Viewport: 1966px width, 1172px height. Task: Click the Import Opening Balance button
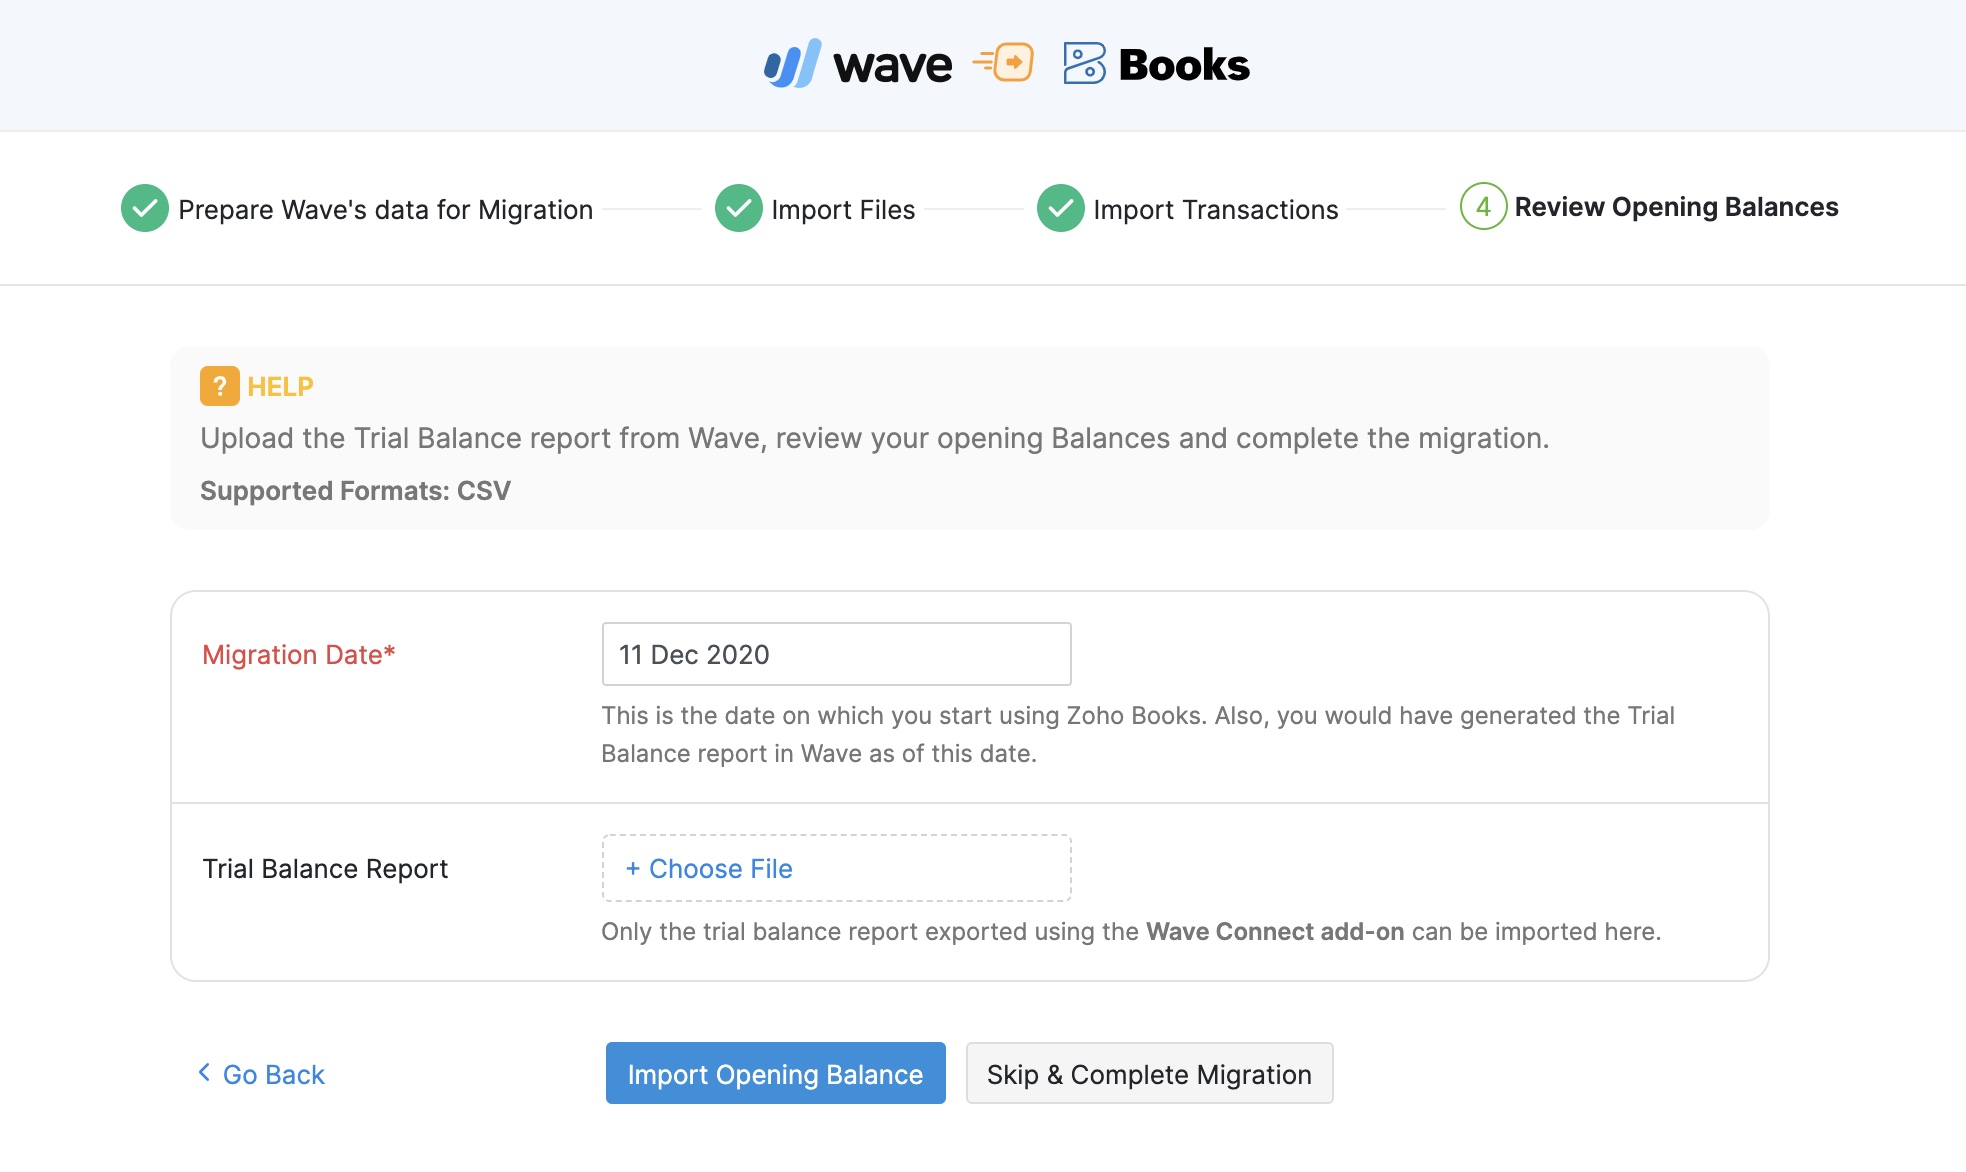pos(774,1074)
